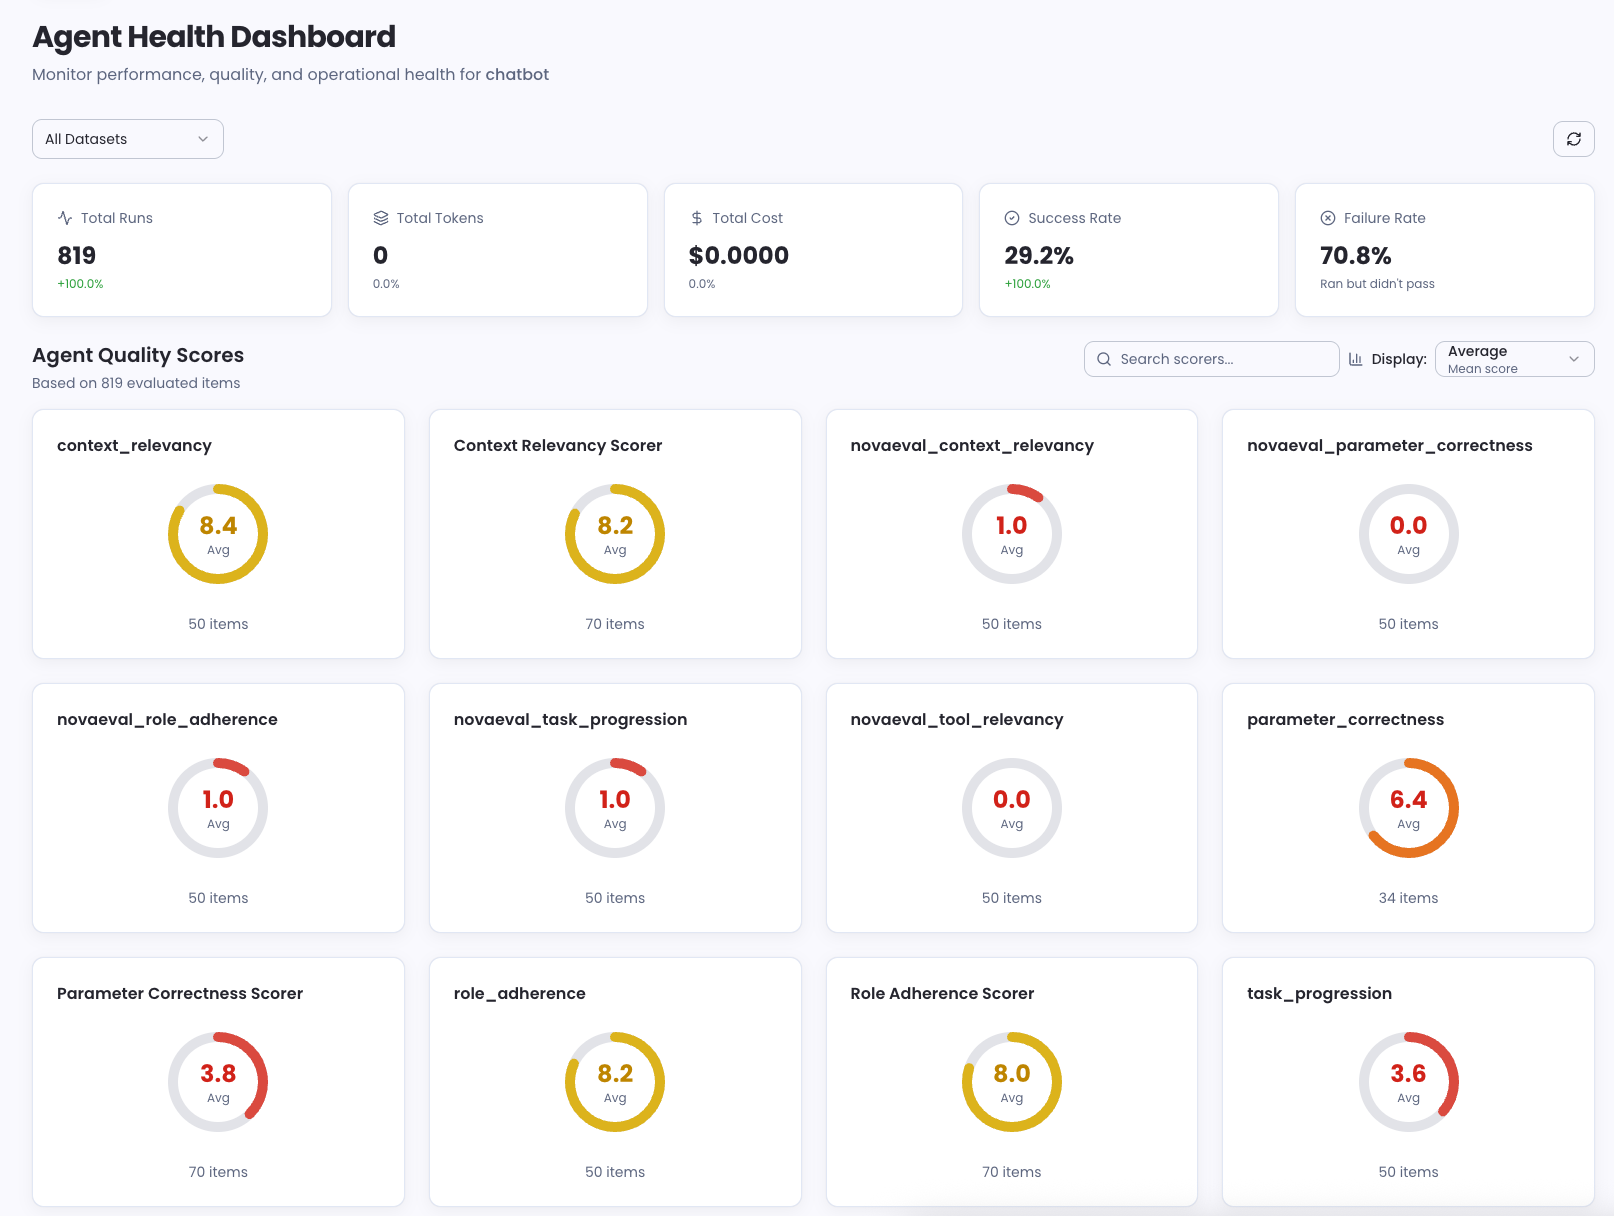
Task: Click the Success Rate check circle icon
Action: point(1011,217)
